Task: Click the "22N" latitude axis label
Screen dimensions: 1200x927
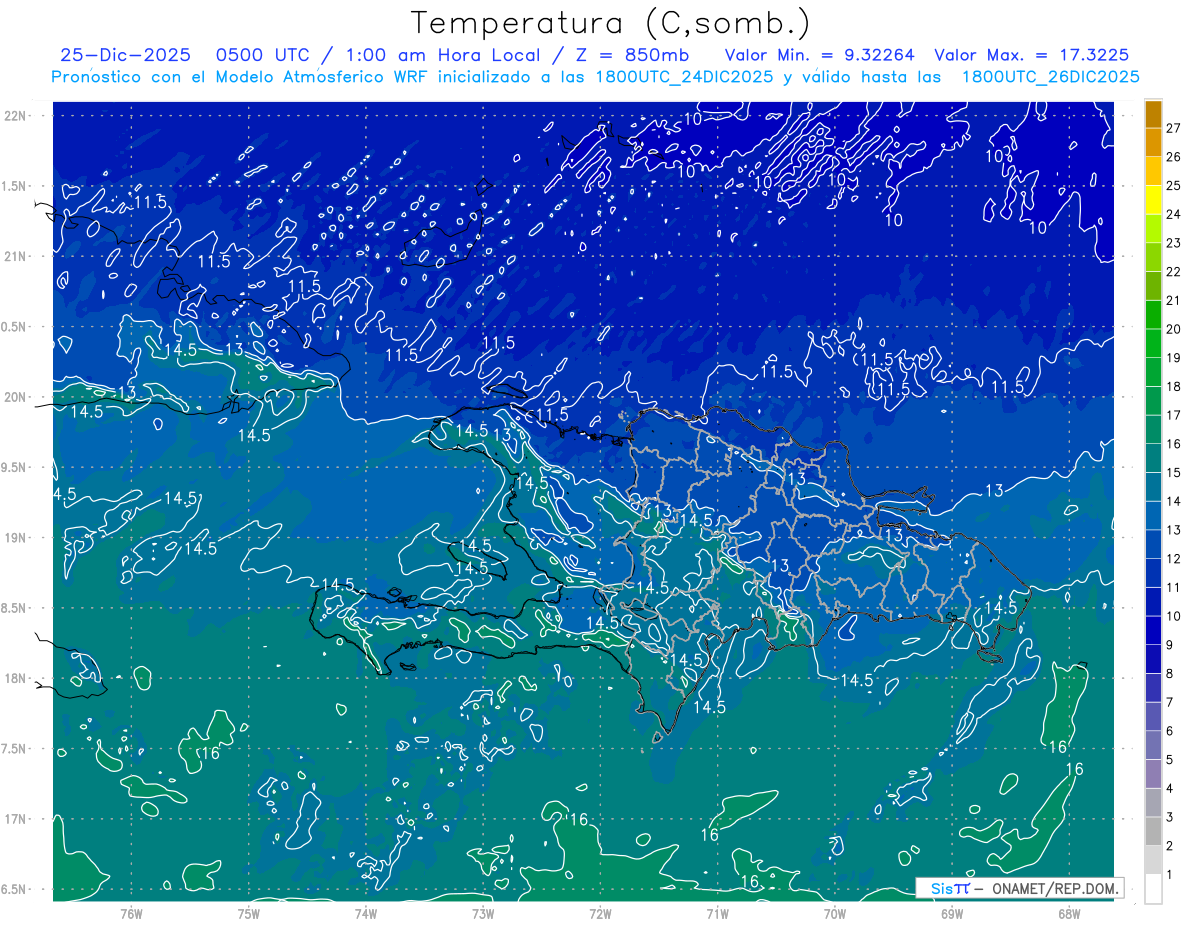Action: [17, 116]
